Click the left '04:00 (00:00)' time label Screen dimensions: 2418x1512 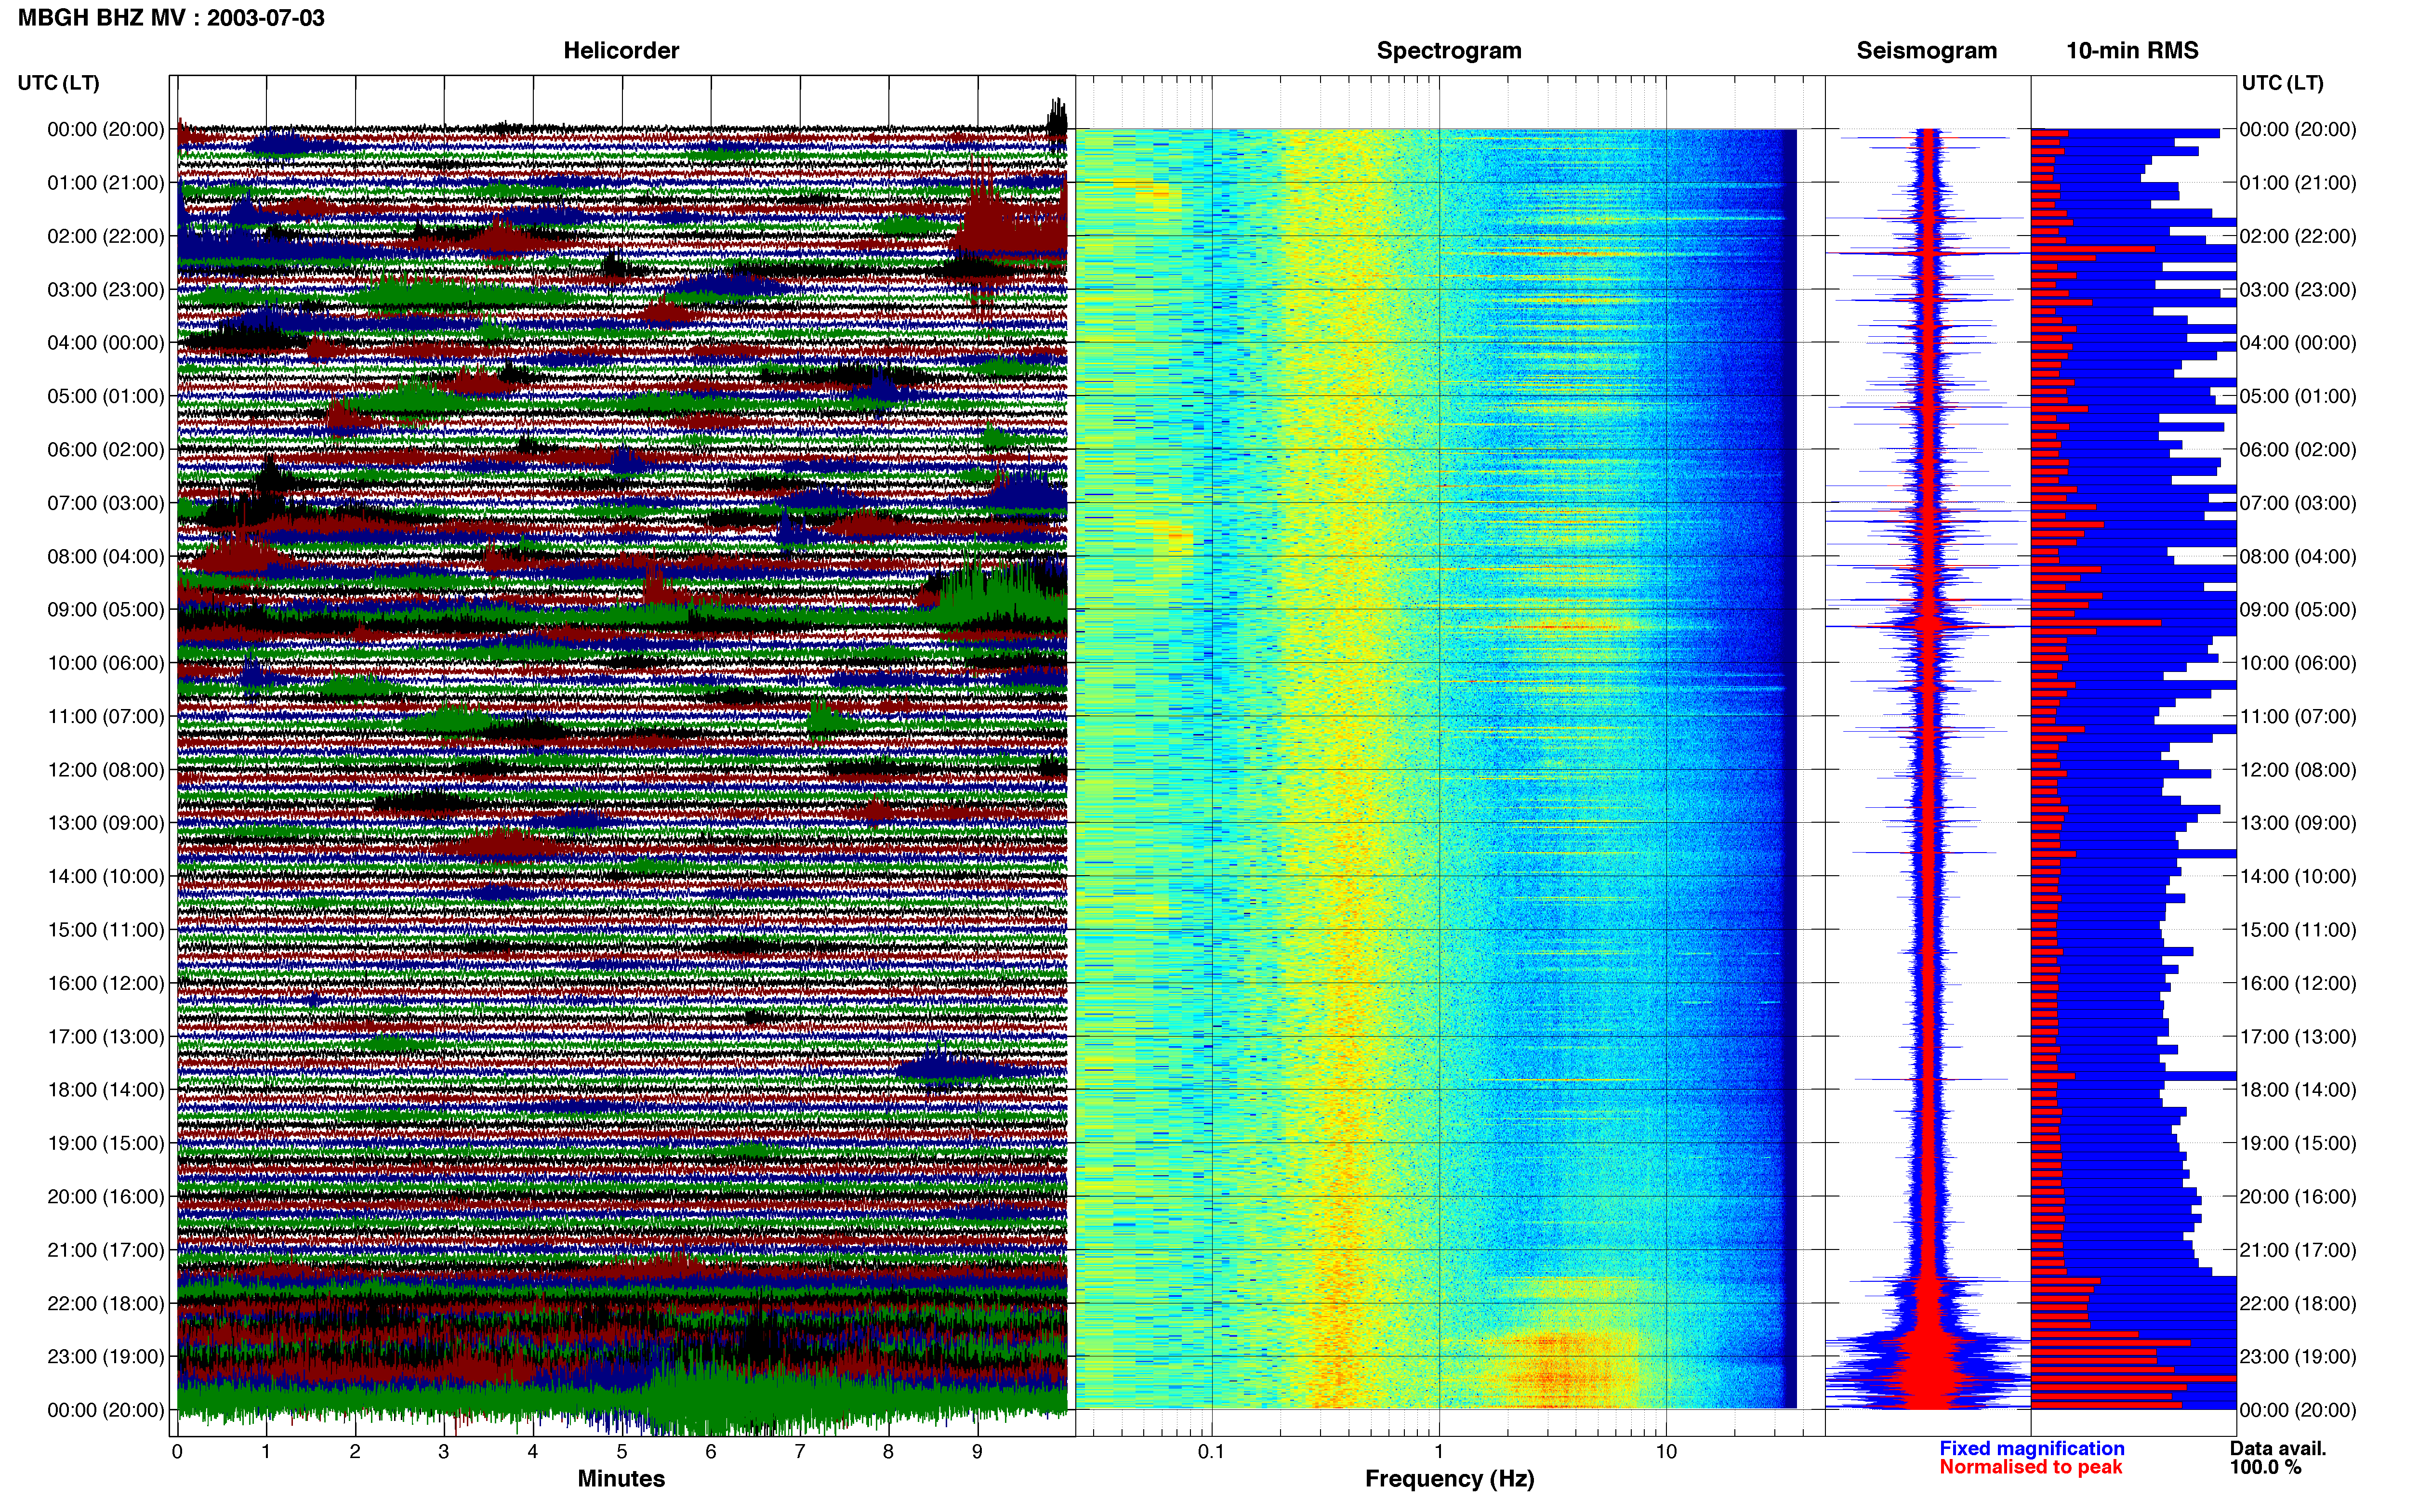click(106, 343)
